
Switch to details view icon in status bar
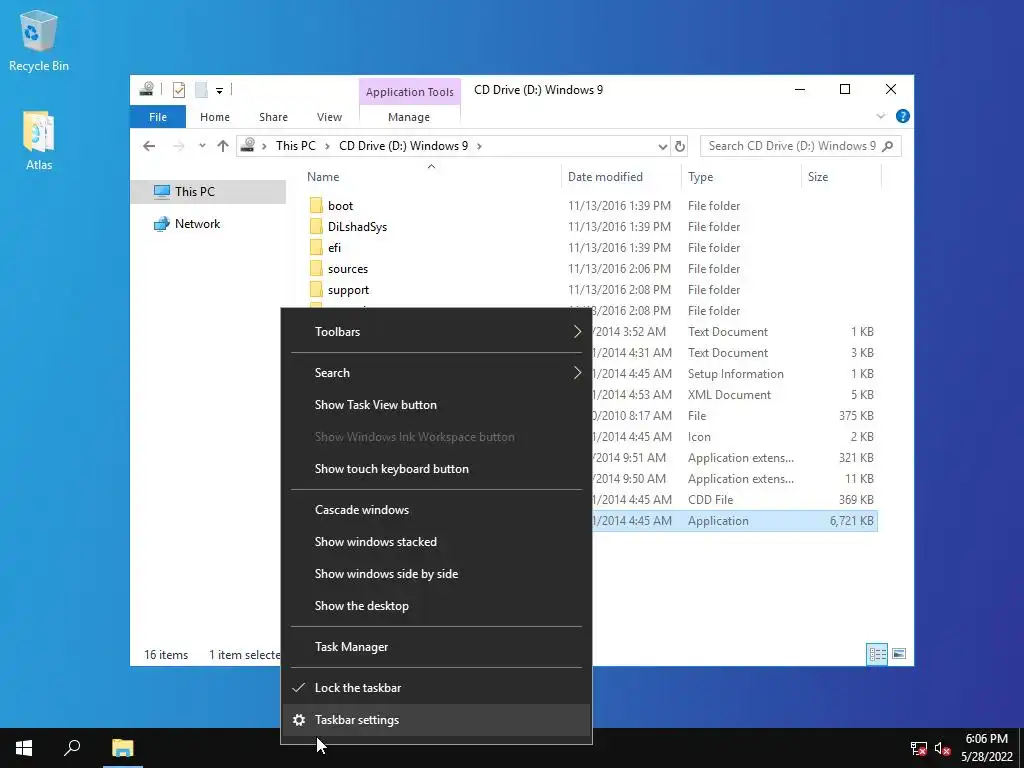coord(877,654)
